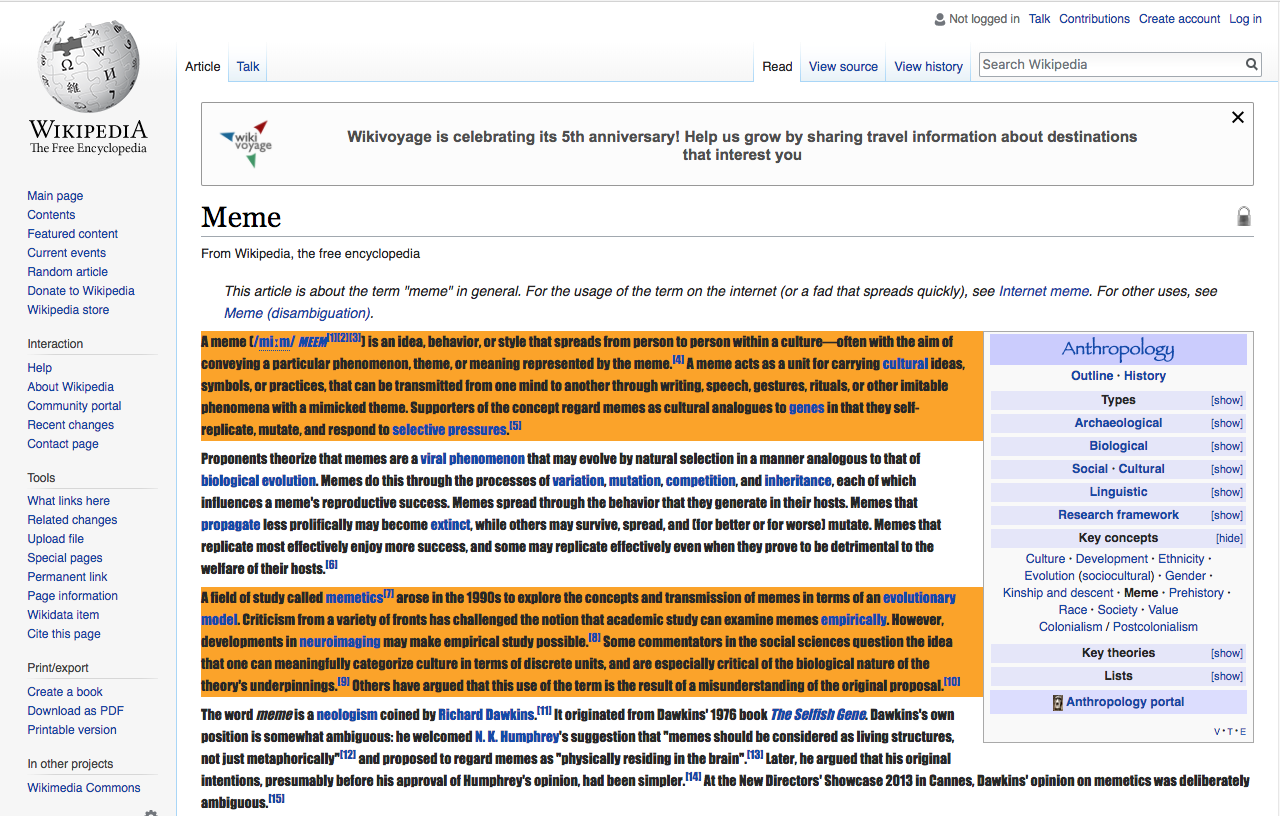
Task: Open the Talk tab
Action: (x=248, y=66)
